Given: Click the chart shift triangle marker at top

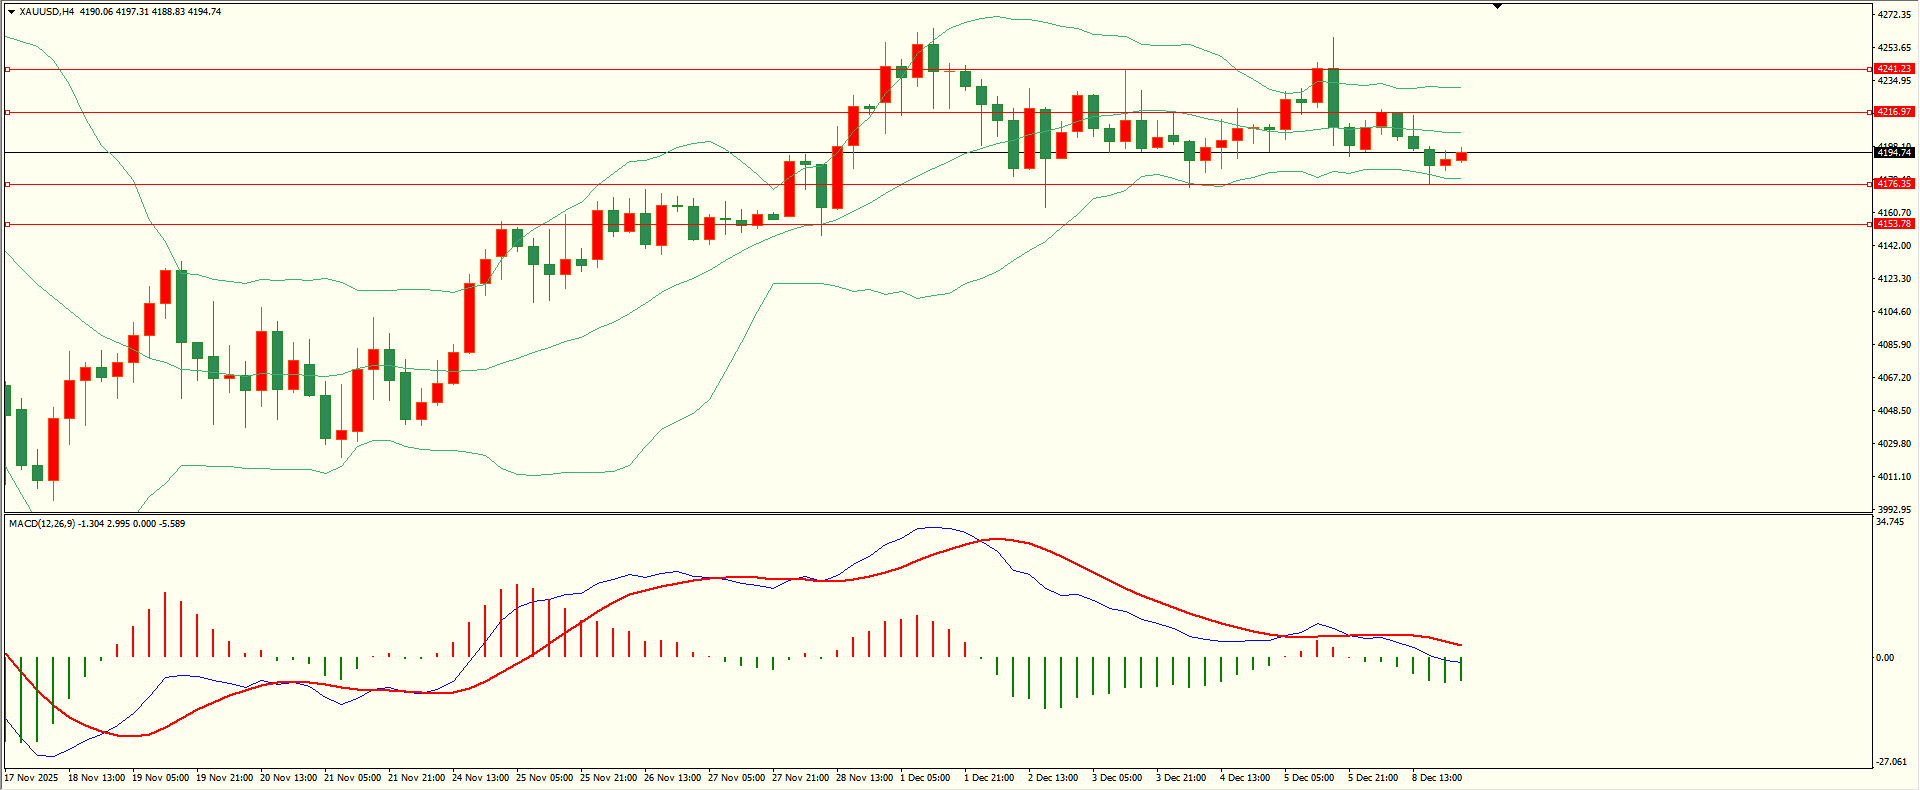Looking at the screenshot, I should [1497, 7].
